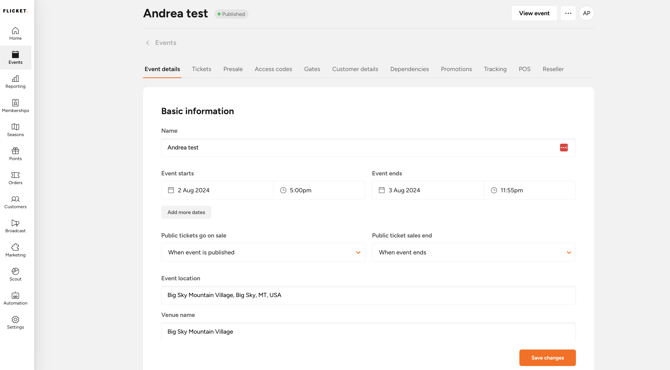670x370 pixels.
Task: Click the Flicket logo
Action: (x=15, y=11)
